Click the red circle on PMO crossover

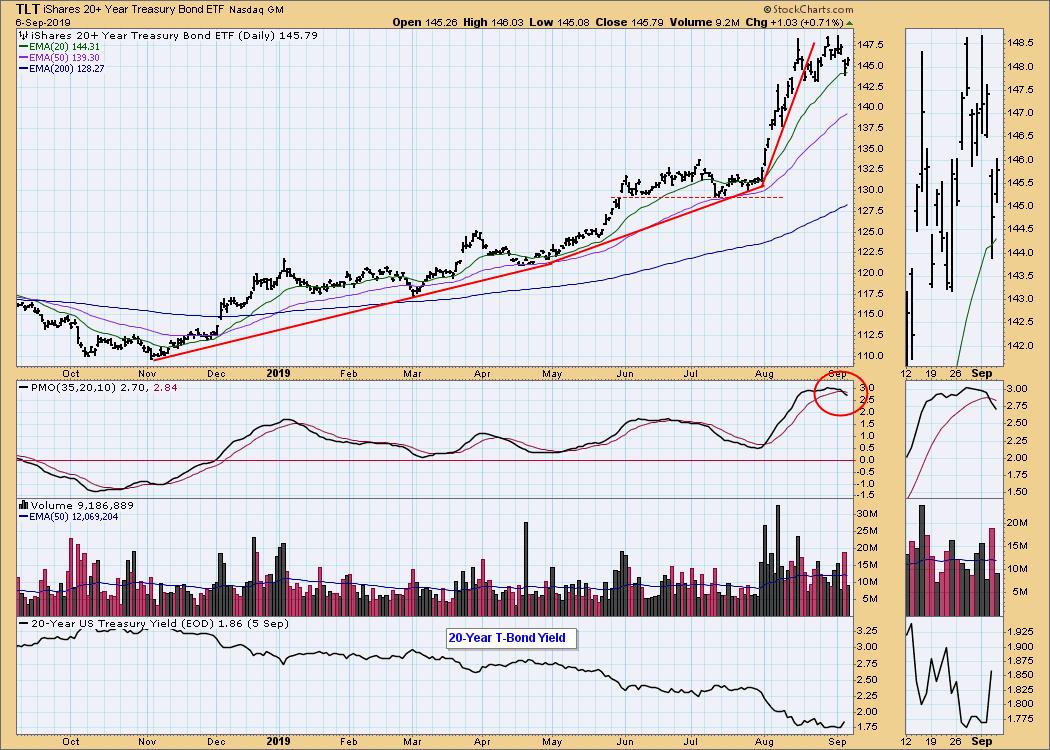[840, 394]
